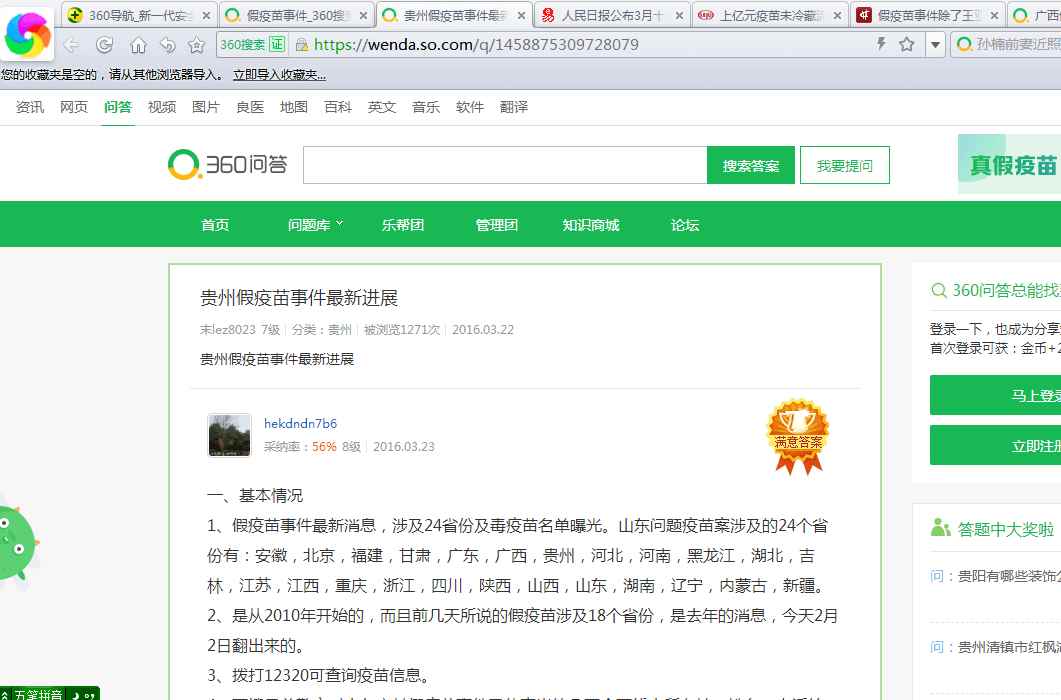
Task: Click the 满意答案 award badge
Action: [x=797, y=436]
